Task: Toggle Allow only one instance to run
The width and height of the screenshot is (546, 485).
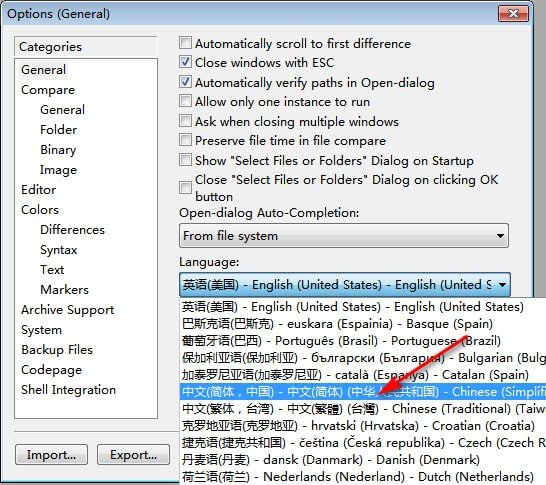Action: pos(185,101)
